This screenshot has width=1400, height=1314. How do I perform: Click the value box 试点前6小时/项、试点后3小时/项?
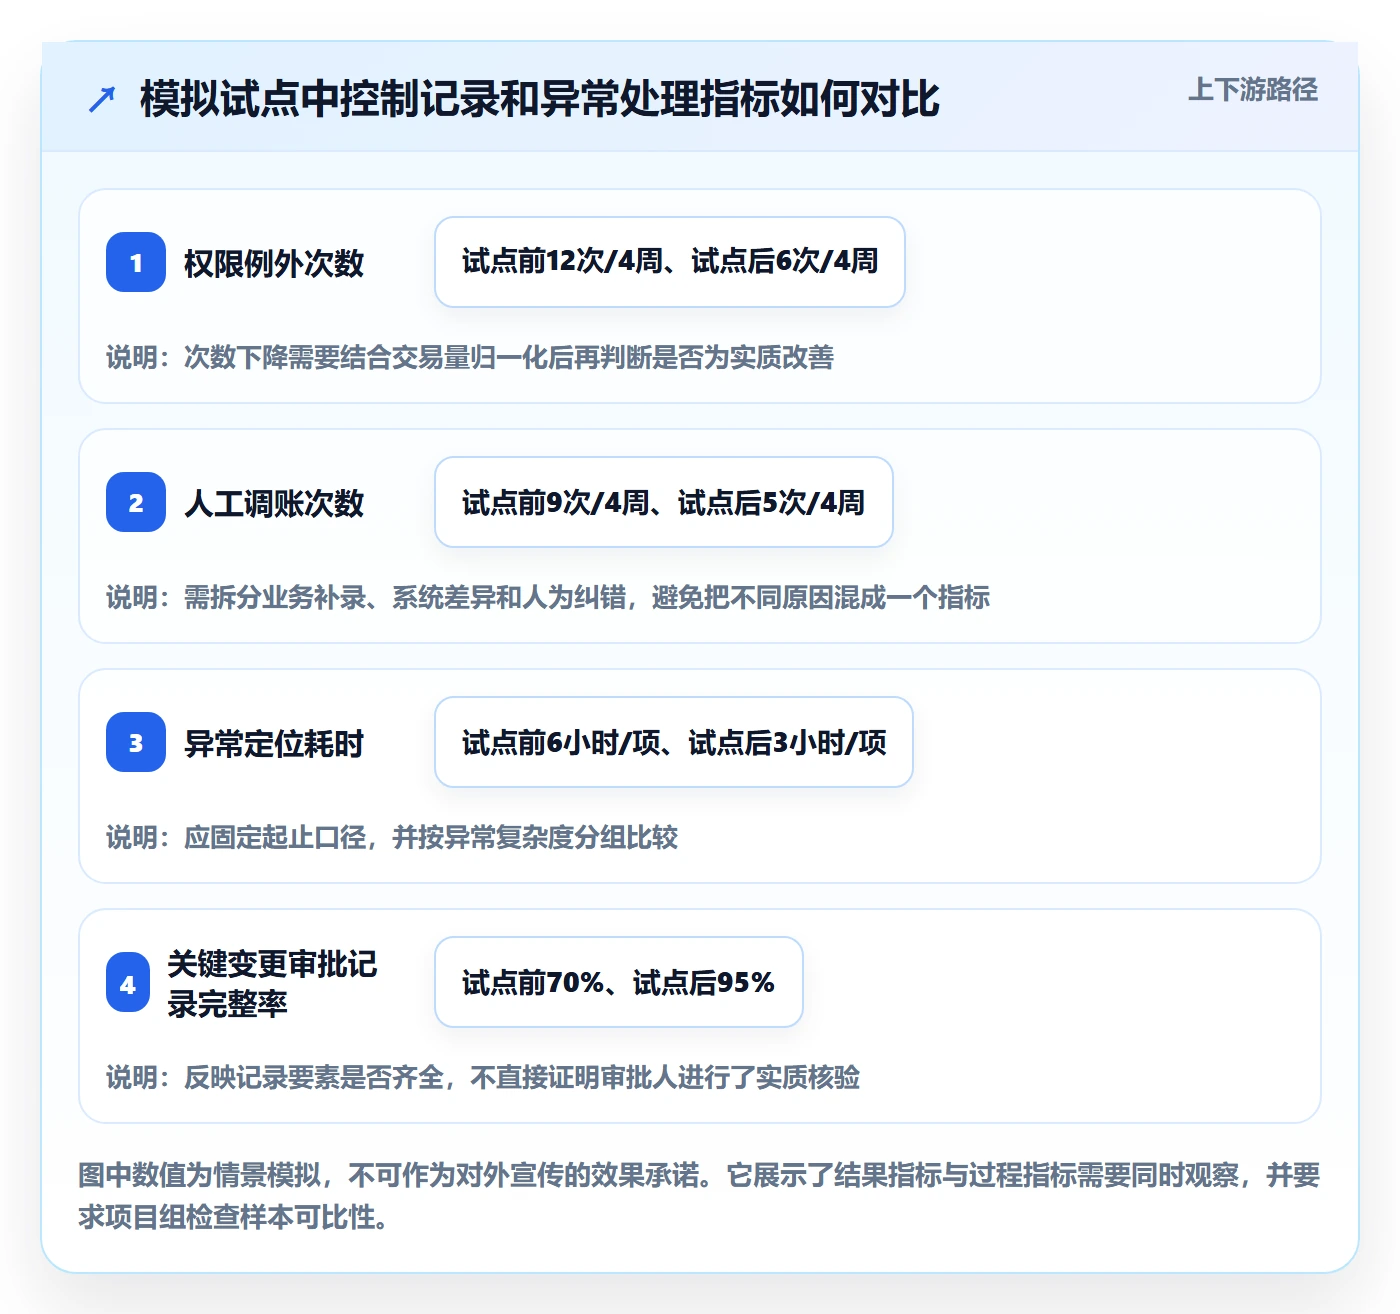coord(674,742)
